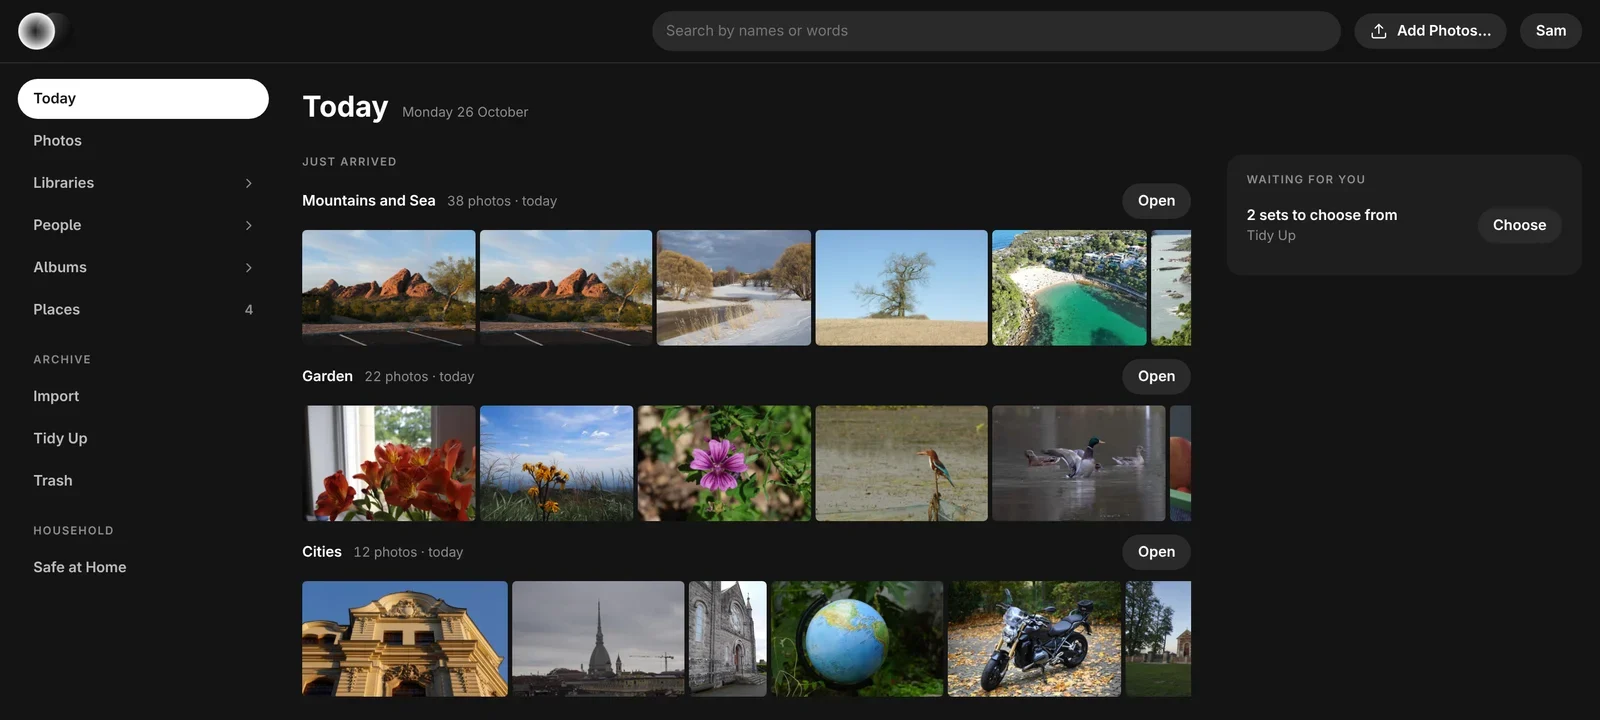Open the Import section
Image resolution: width=1600 pixels, height=720 pixels.
(143, 396)
